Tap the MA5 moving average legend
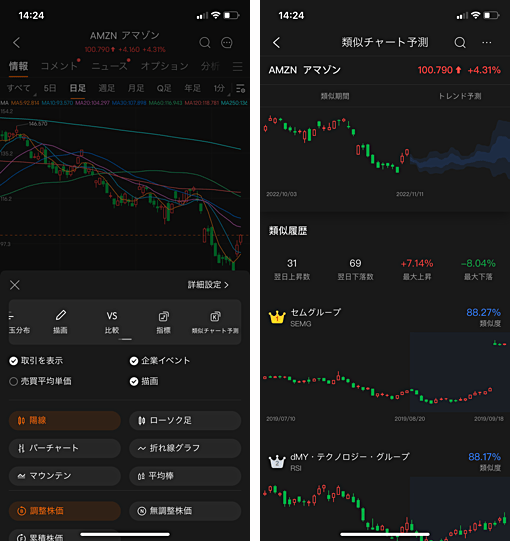 [25, 103]
